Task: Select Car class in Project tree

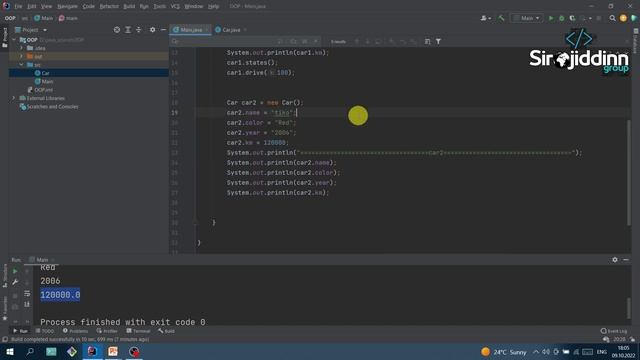Action: pyautogui.click(x=45, y=73)
